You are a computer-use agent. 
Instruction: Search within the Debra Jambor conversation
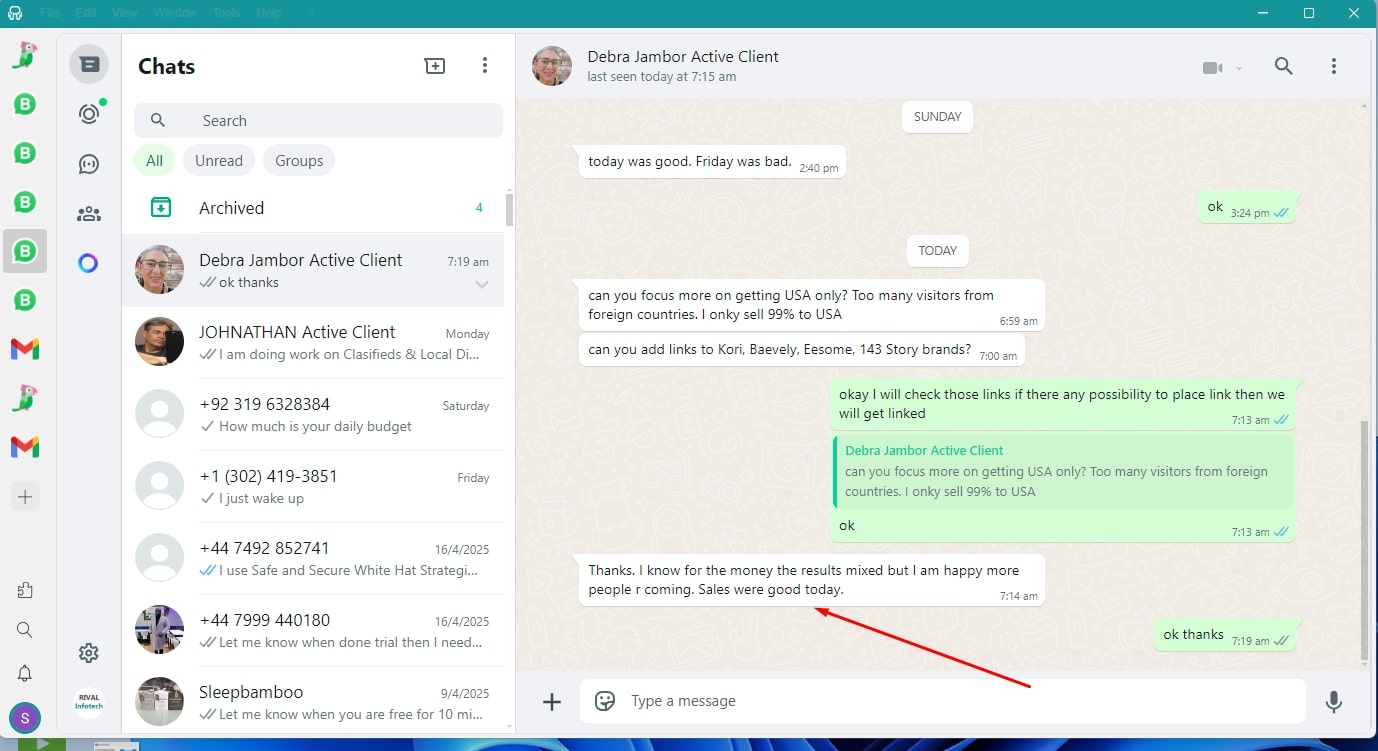[x=1283, y=66]
